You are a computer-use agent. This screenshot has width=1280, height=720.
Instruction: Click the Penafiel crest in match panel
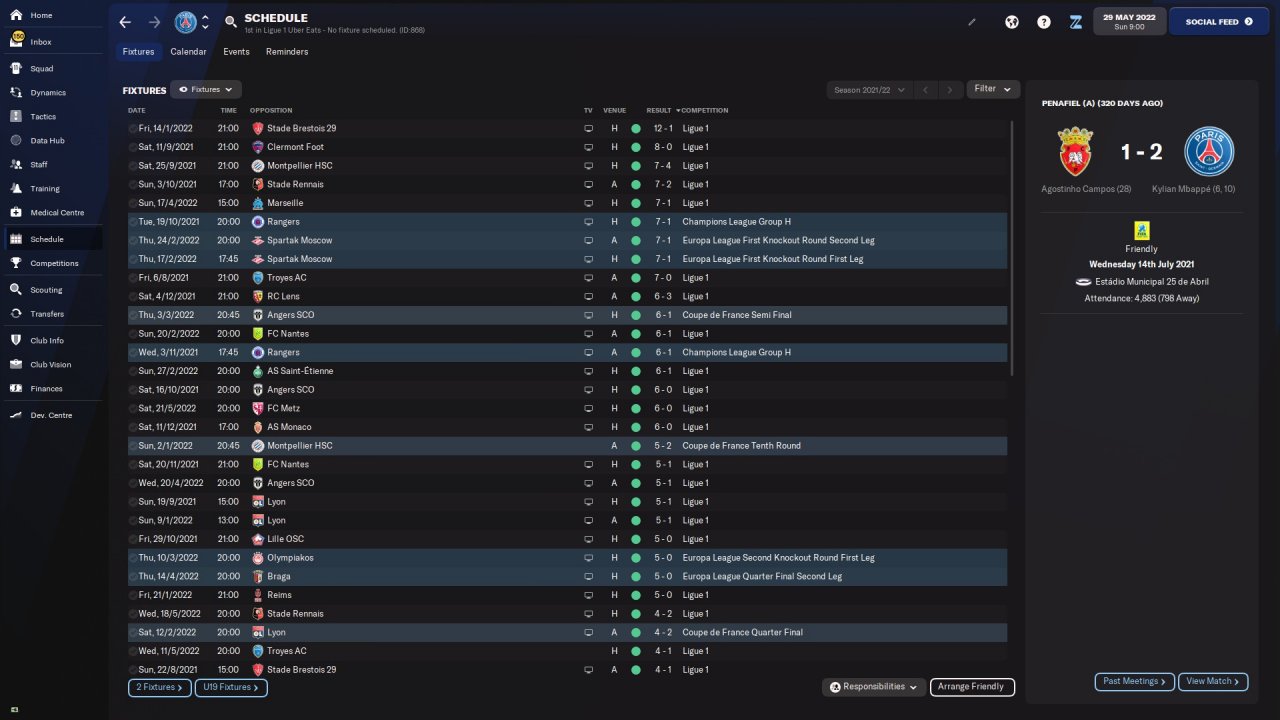pos(1074,152)
